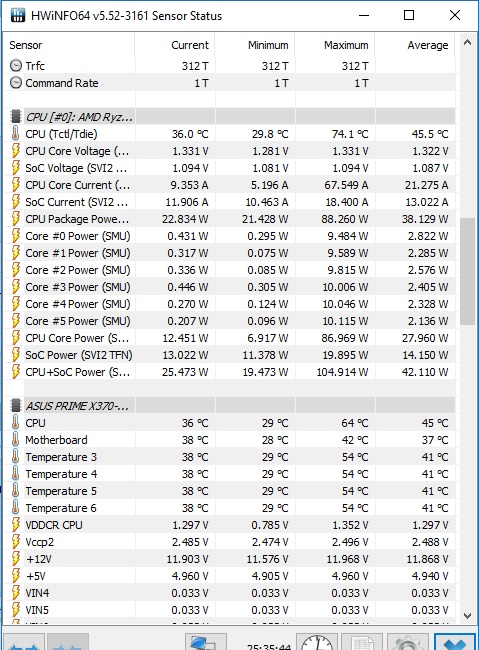Image resolution: width=479 pixels, height=650 pixels.
Task: Click the lightning icon beside +12V
Action: point(16,559)
